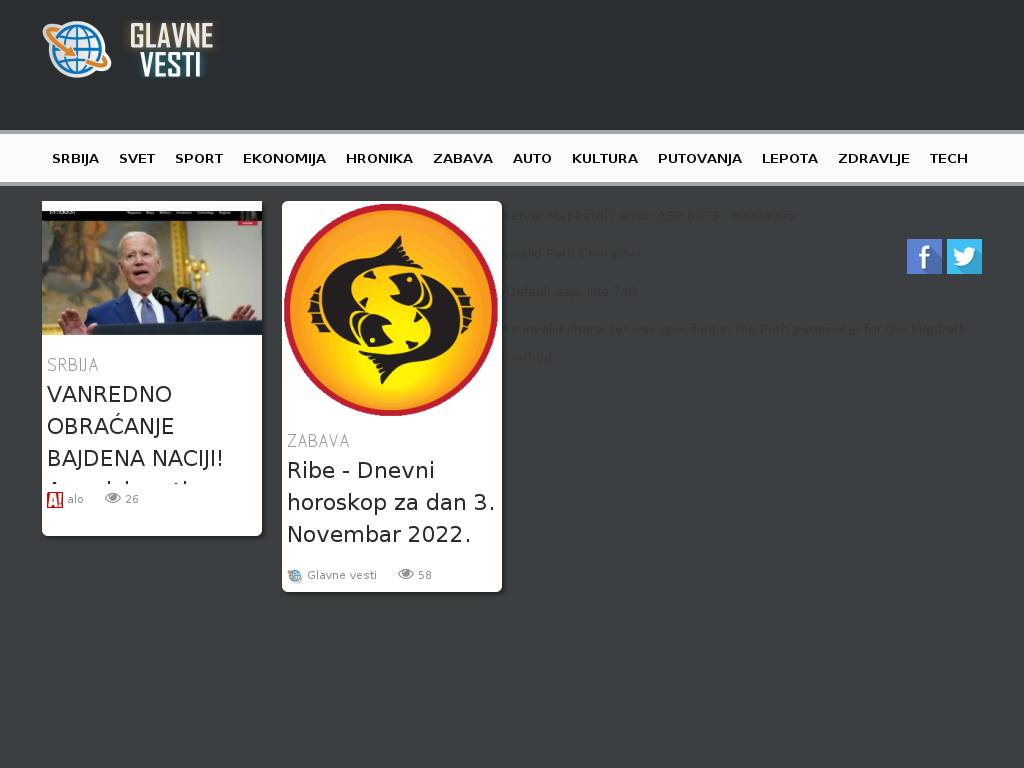Select the Tech menu item
This screenshot has width=1024, height=768.
(948, 158)
